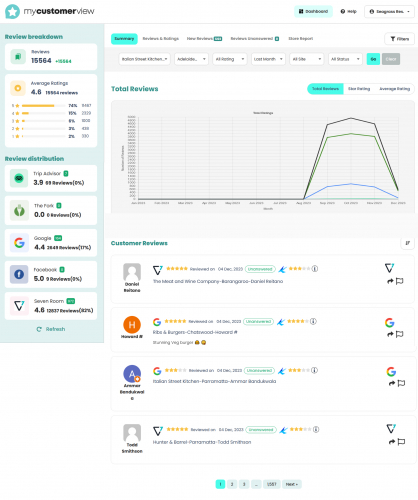Screen dimensions: 418x500
Task: Flag Todd Smithson's review
Action: 401,442
